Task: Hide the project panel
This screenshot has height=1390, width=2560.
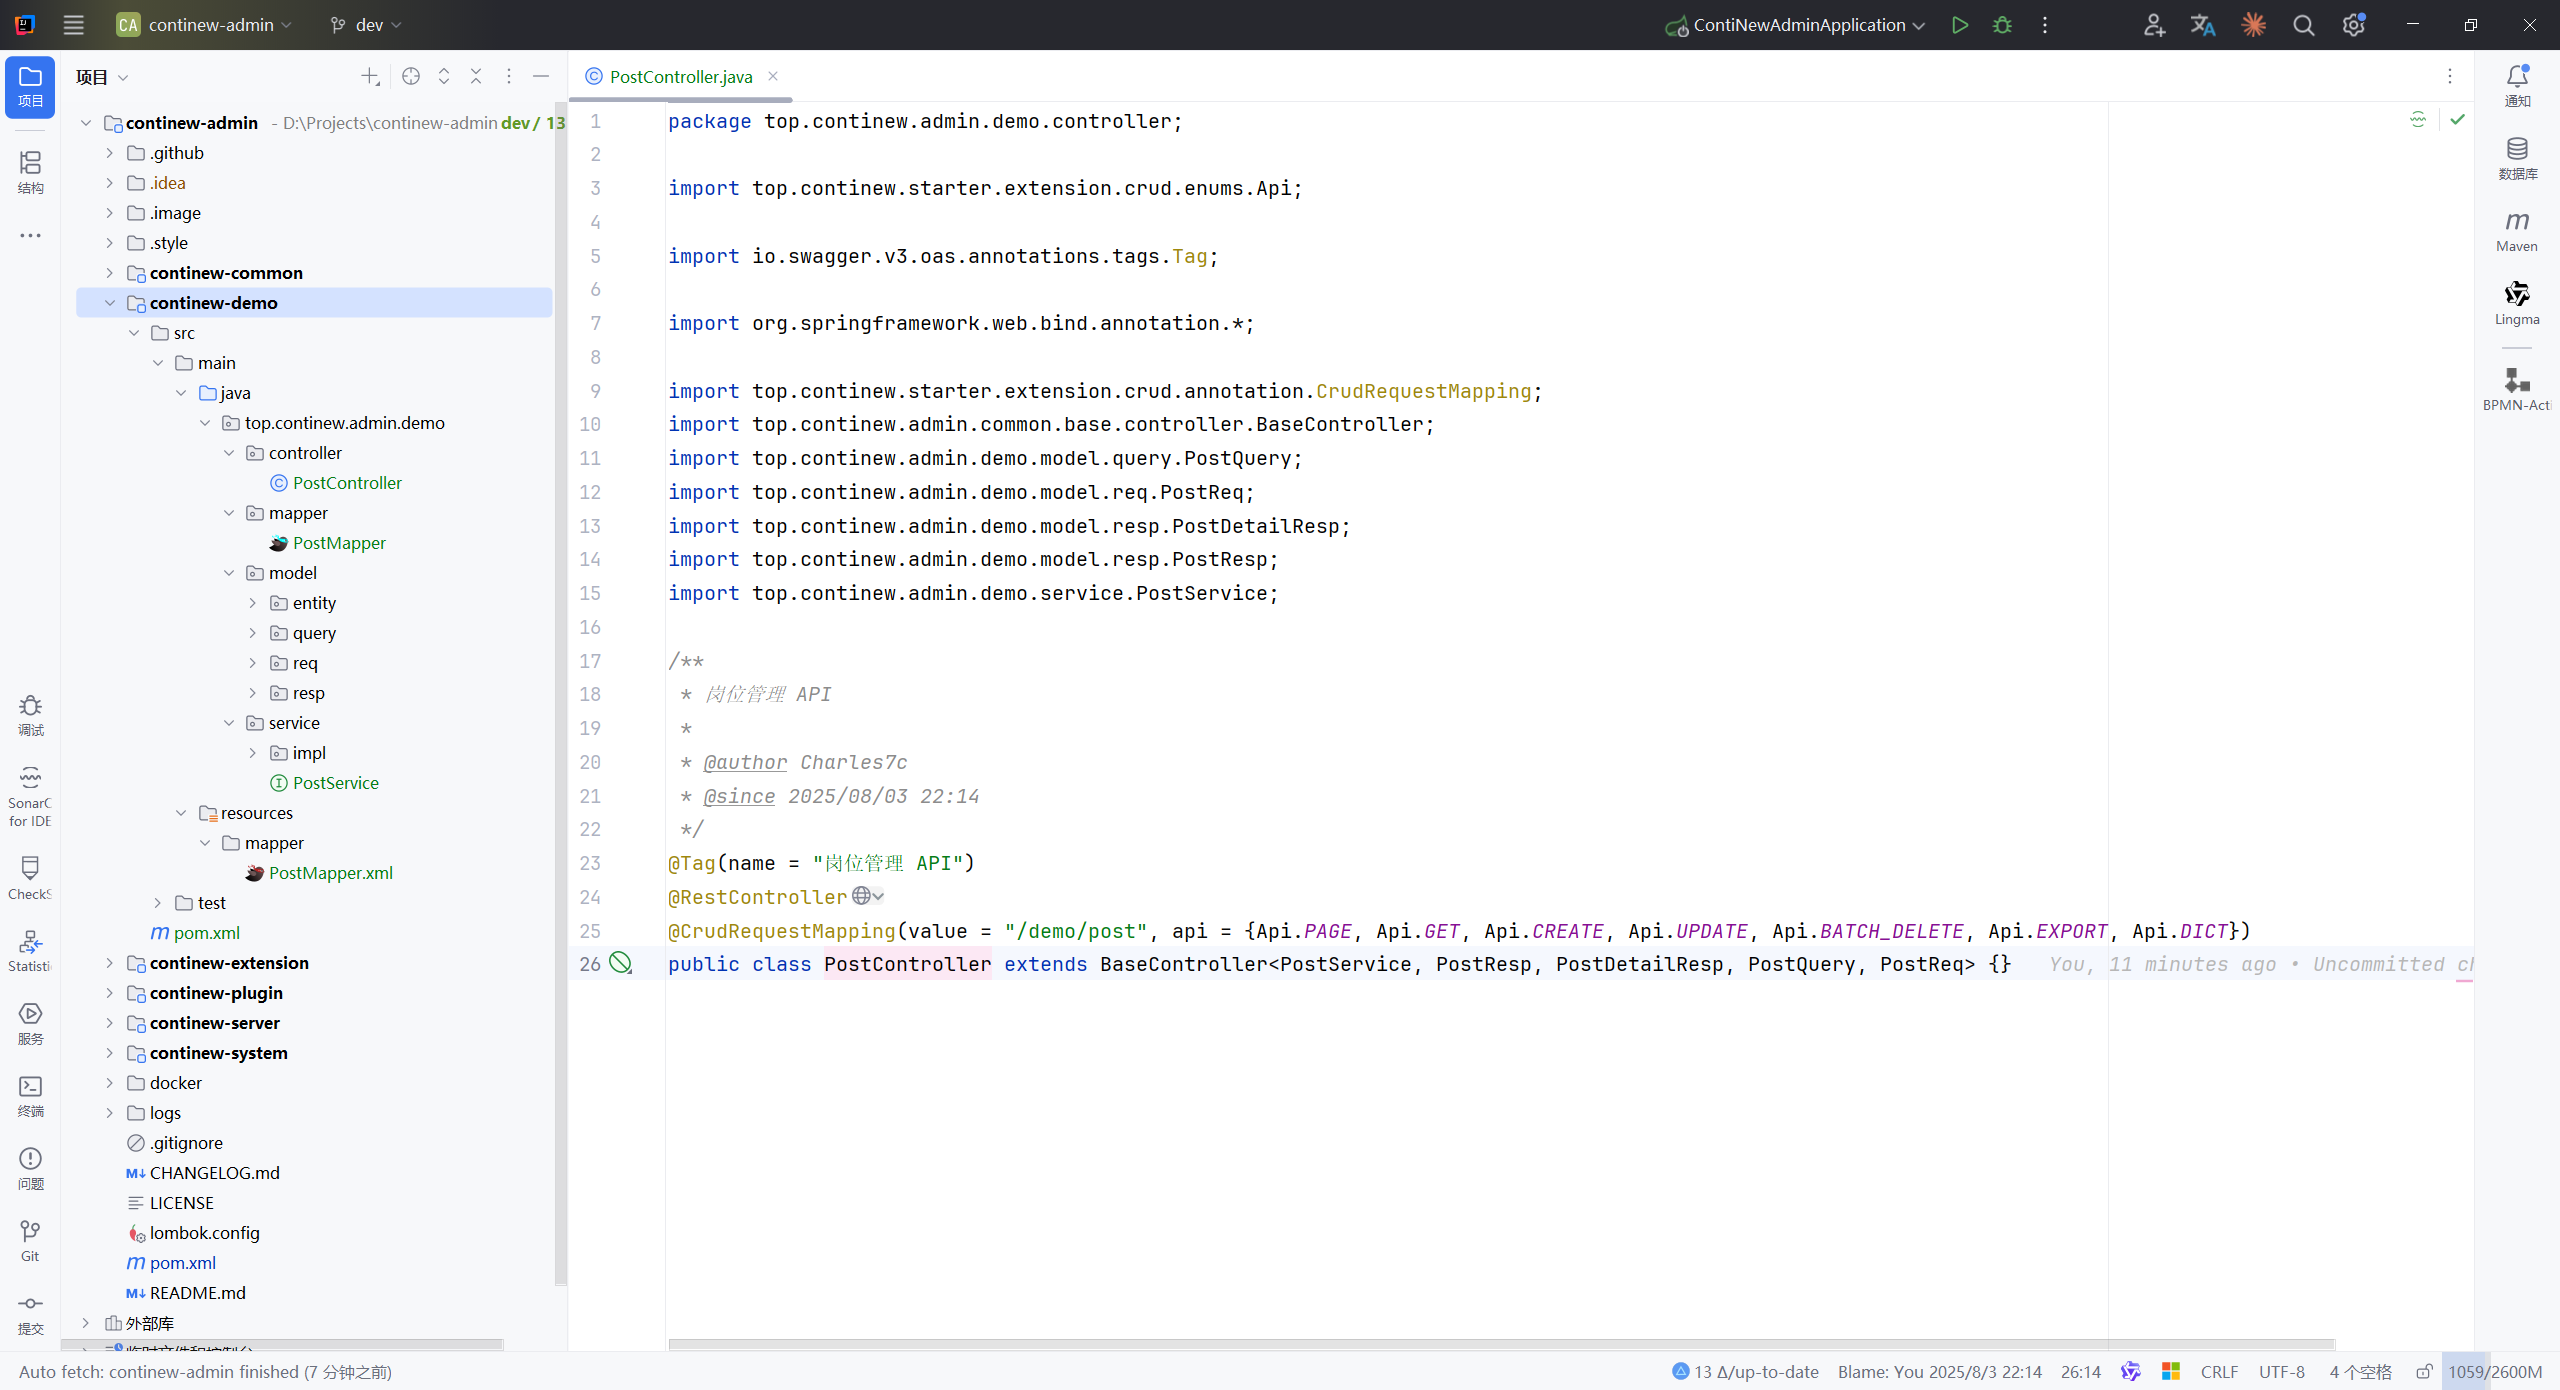Action: click(x=541, y=76)
